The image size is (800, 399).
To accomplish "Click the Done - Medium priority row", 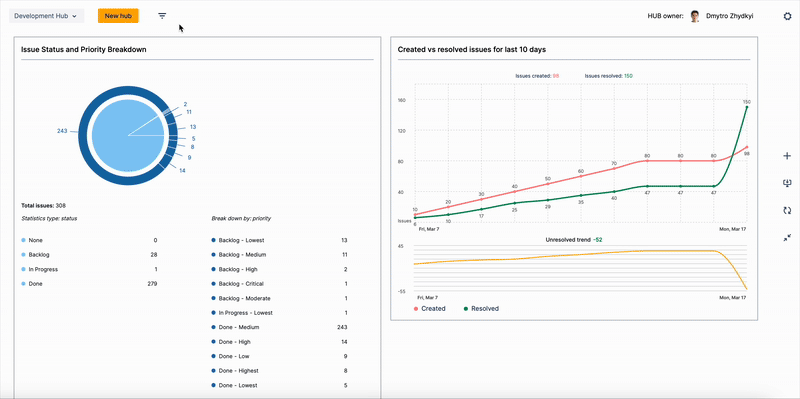I will 280,327.
